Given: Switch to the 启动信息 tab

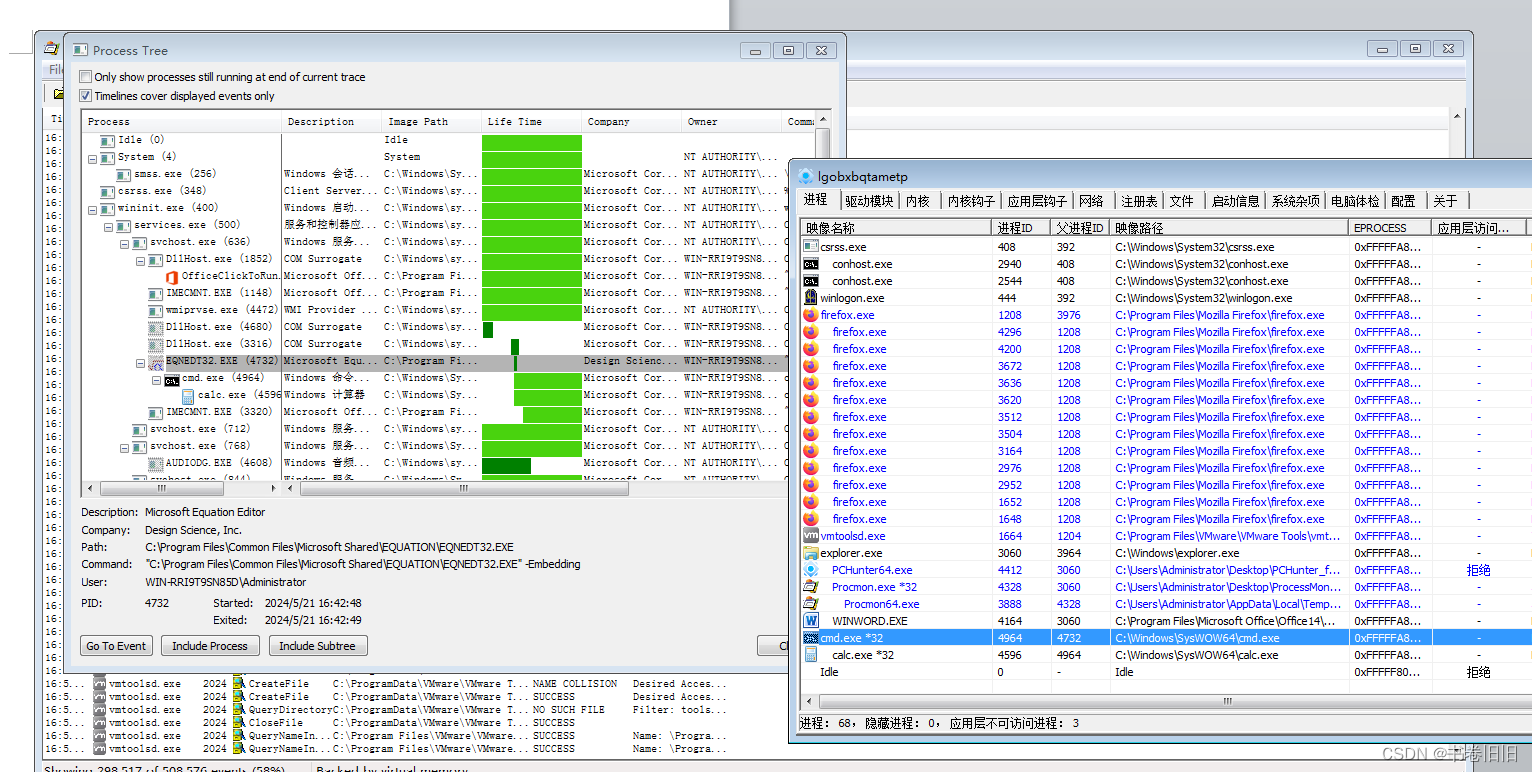Looking at the screenshot, I should 1235,201.
